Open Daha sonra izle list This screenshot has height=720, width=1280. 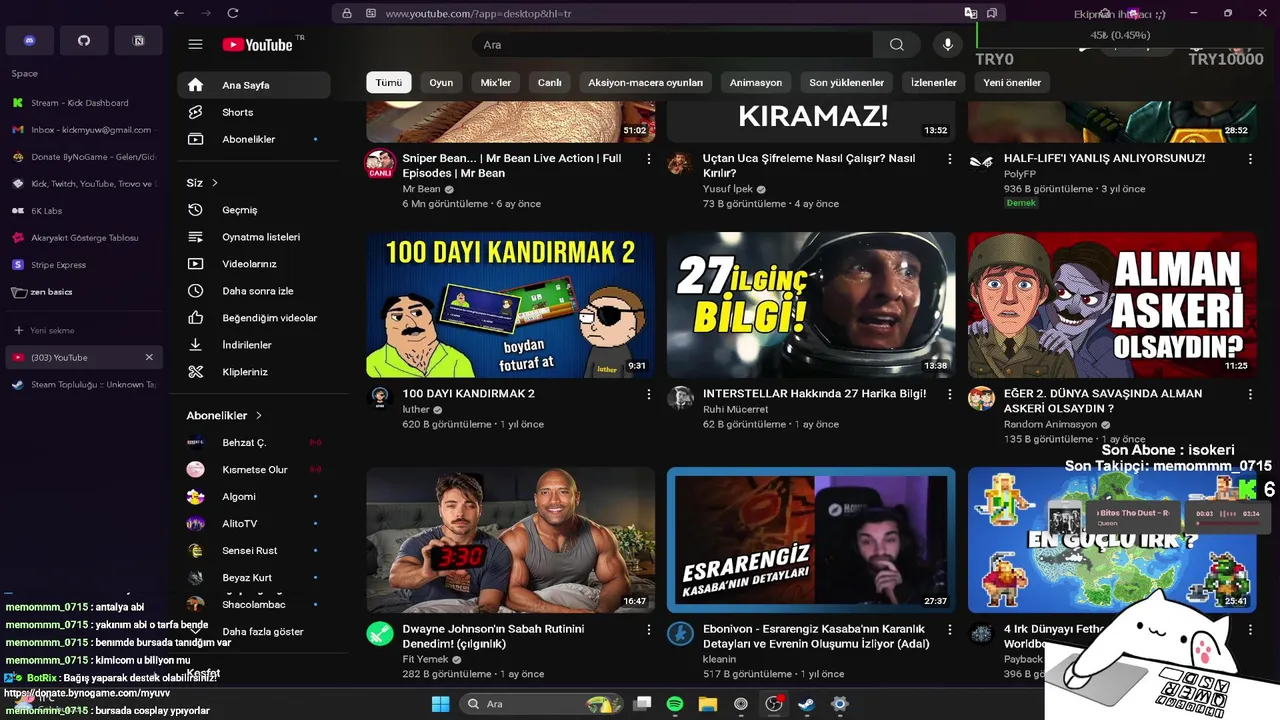click(x=254, y=291)
